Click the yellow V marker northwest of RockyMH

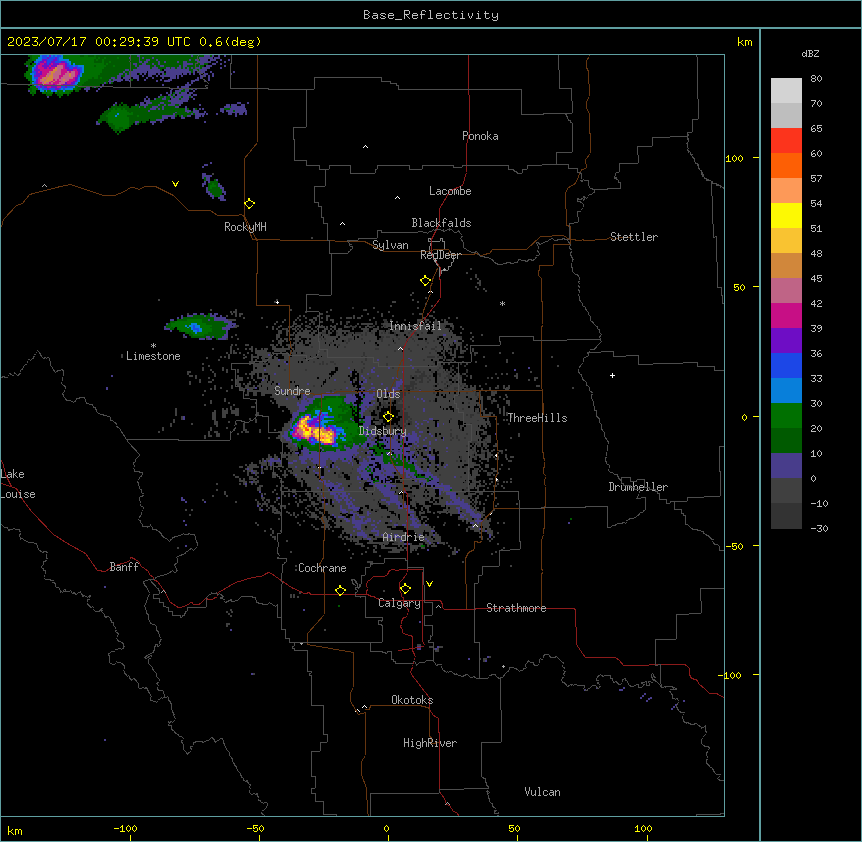pos(175,184)
